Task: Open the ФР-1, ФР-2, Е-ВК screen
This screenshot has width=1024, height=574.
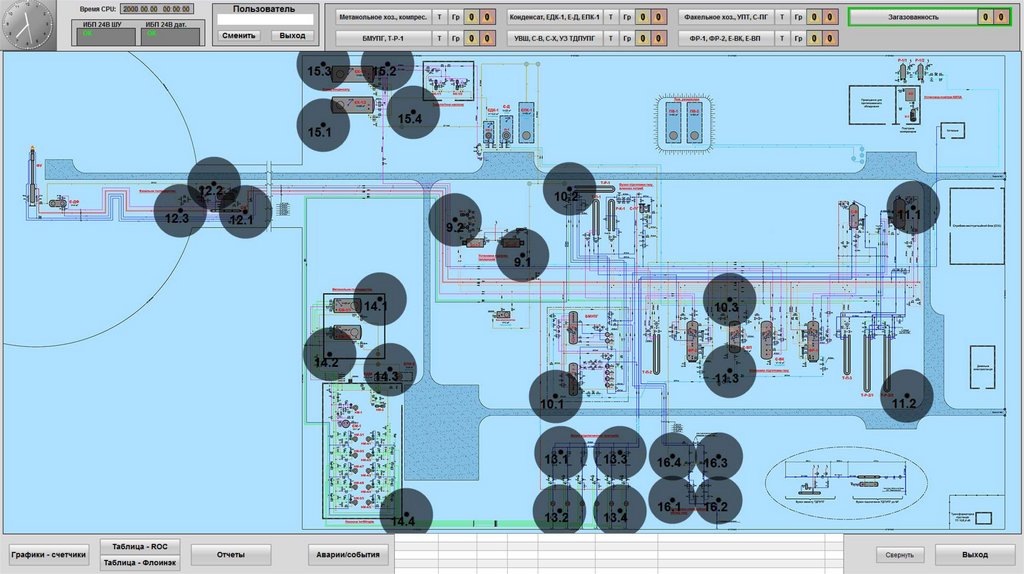Action: click(727, 37)
